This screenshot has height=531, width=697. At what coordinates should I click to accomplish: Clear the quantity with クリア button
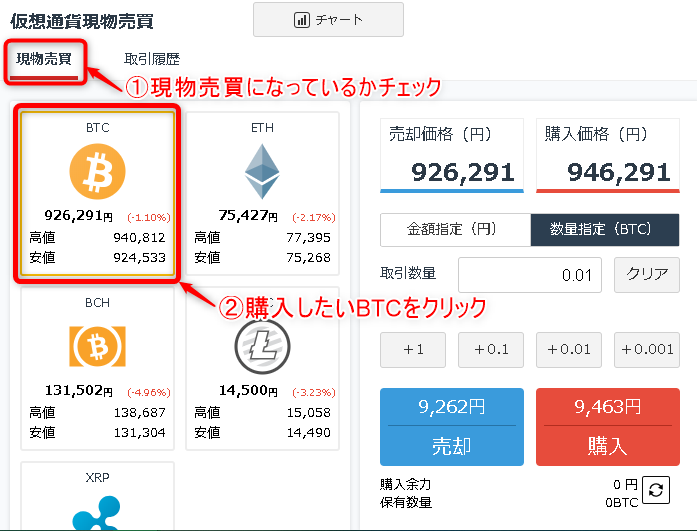pyautogui.click(x=647, y=275)
